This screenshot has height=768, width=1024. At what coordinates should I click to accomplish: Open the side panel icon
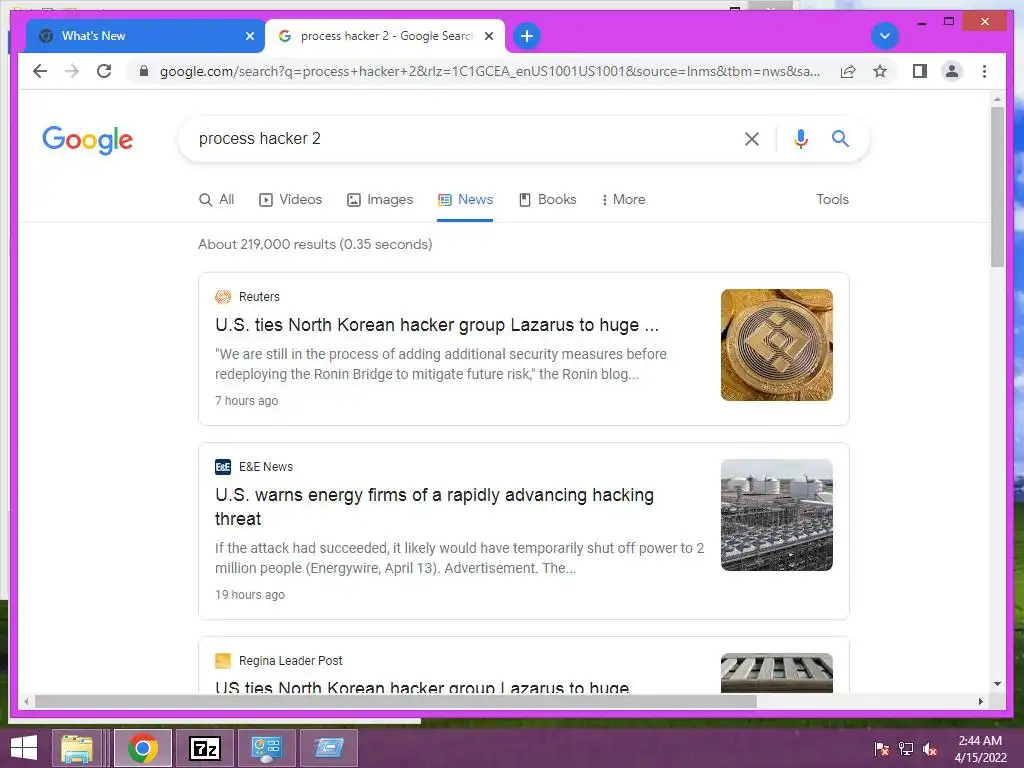(x=920, y=71)
